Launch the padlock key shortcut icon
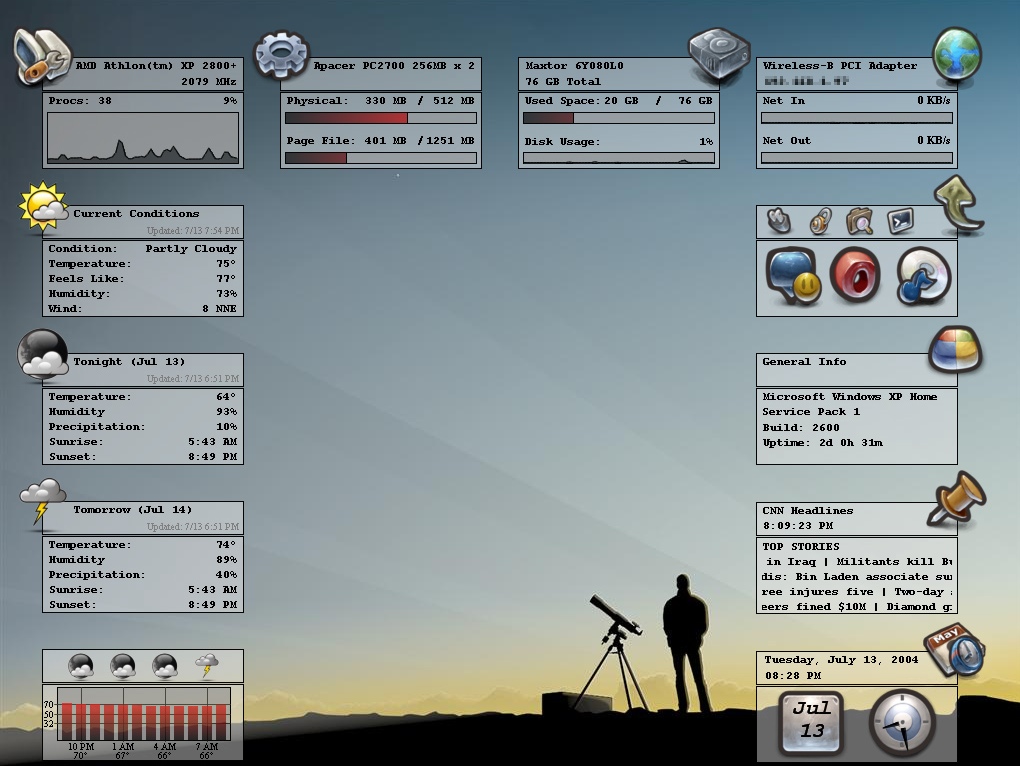Viewport: 1020px width, 766px height. [820, 221]
